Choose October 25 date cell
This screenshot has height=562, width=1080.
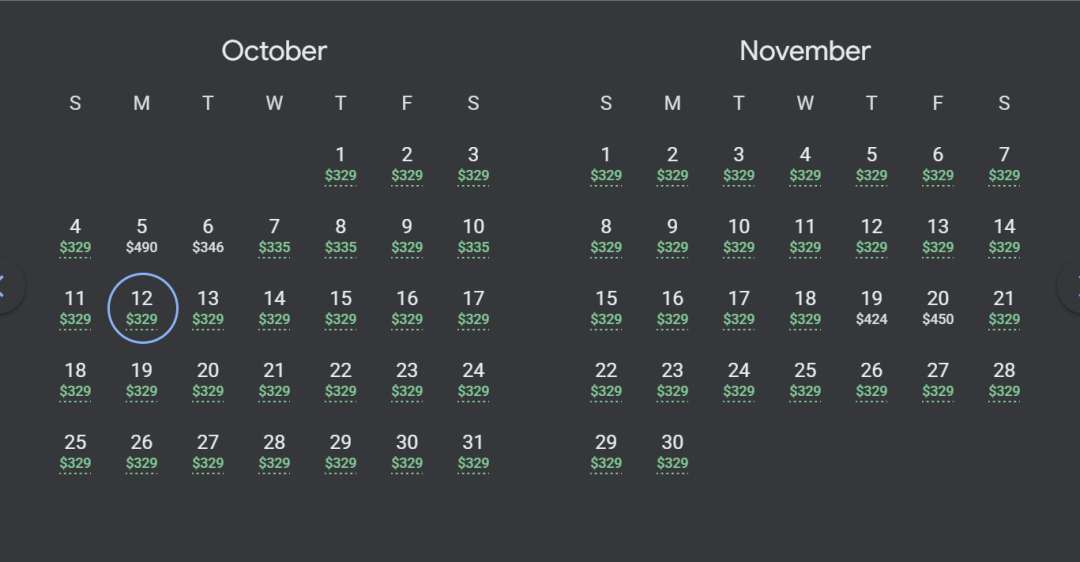coord(75,452)
